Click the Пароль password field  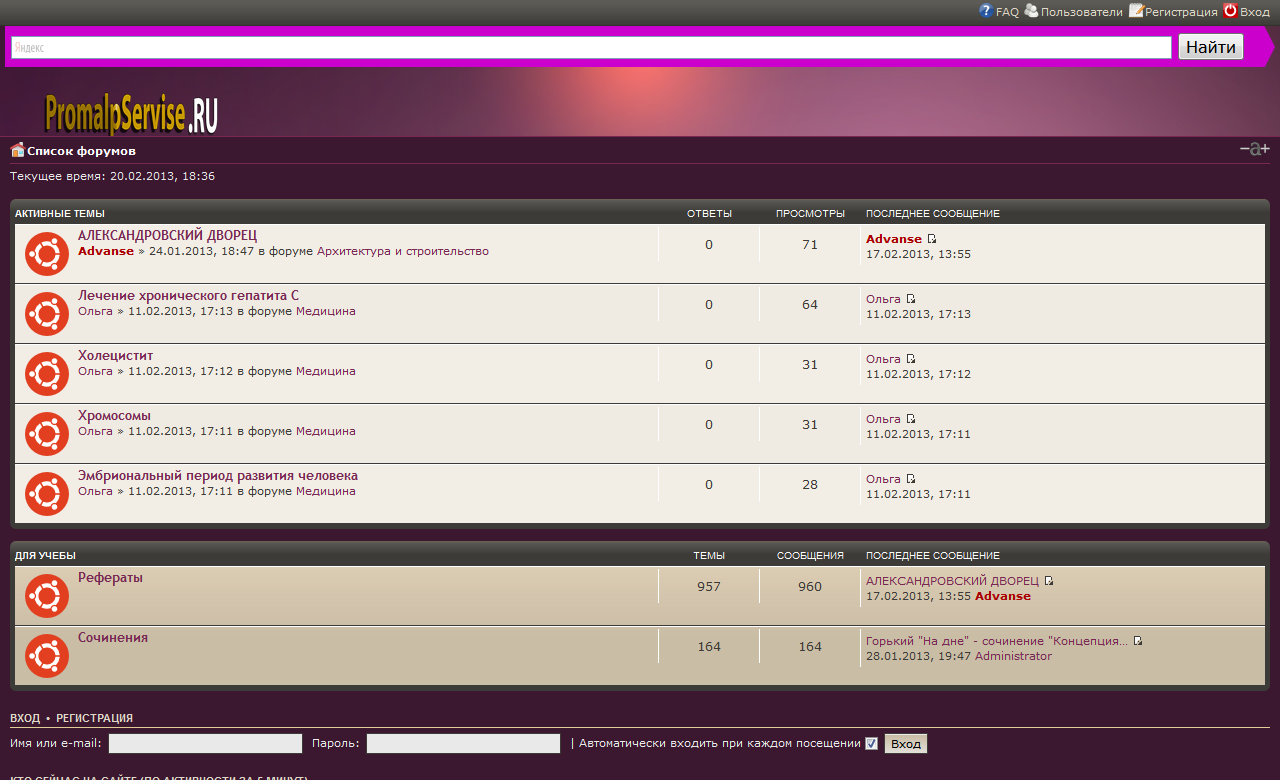click(463, 743)
